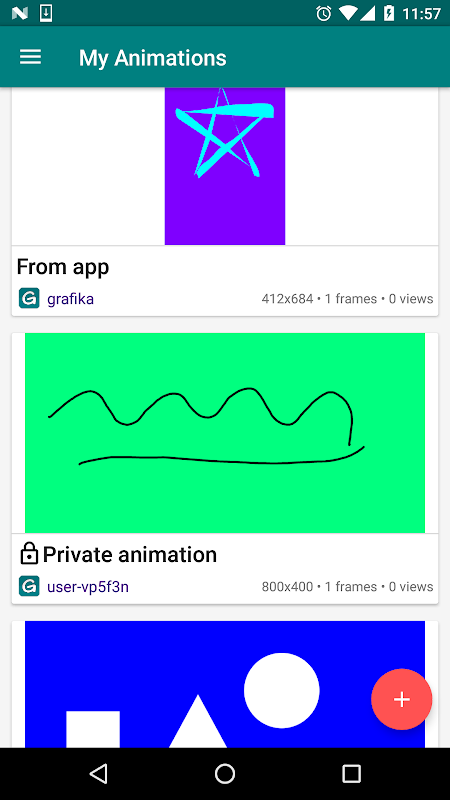Screen dimensions: 450x800
Task: Click the battery charging status icon
Action: (389, 13)
